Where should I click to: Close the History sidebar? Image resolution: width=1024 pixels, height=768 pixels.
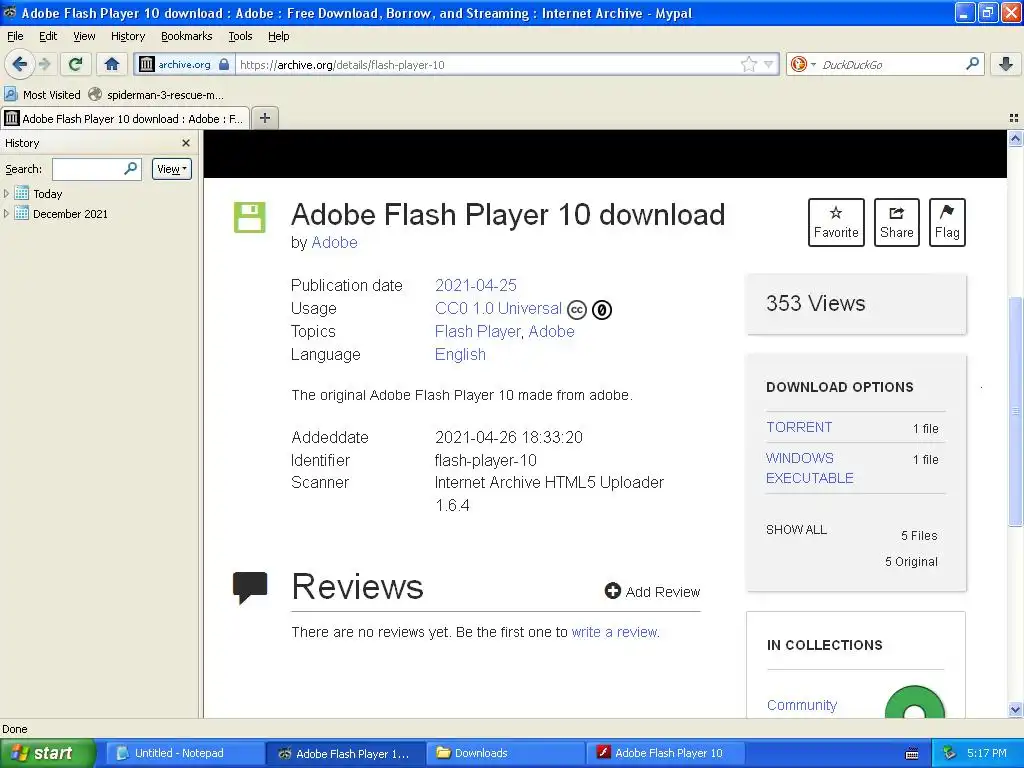pos(186,143)
